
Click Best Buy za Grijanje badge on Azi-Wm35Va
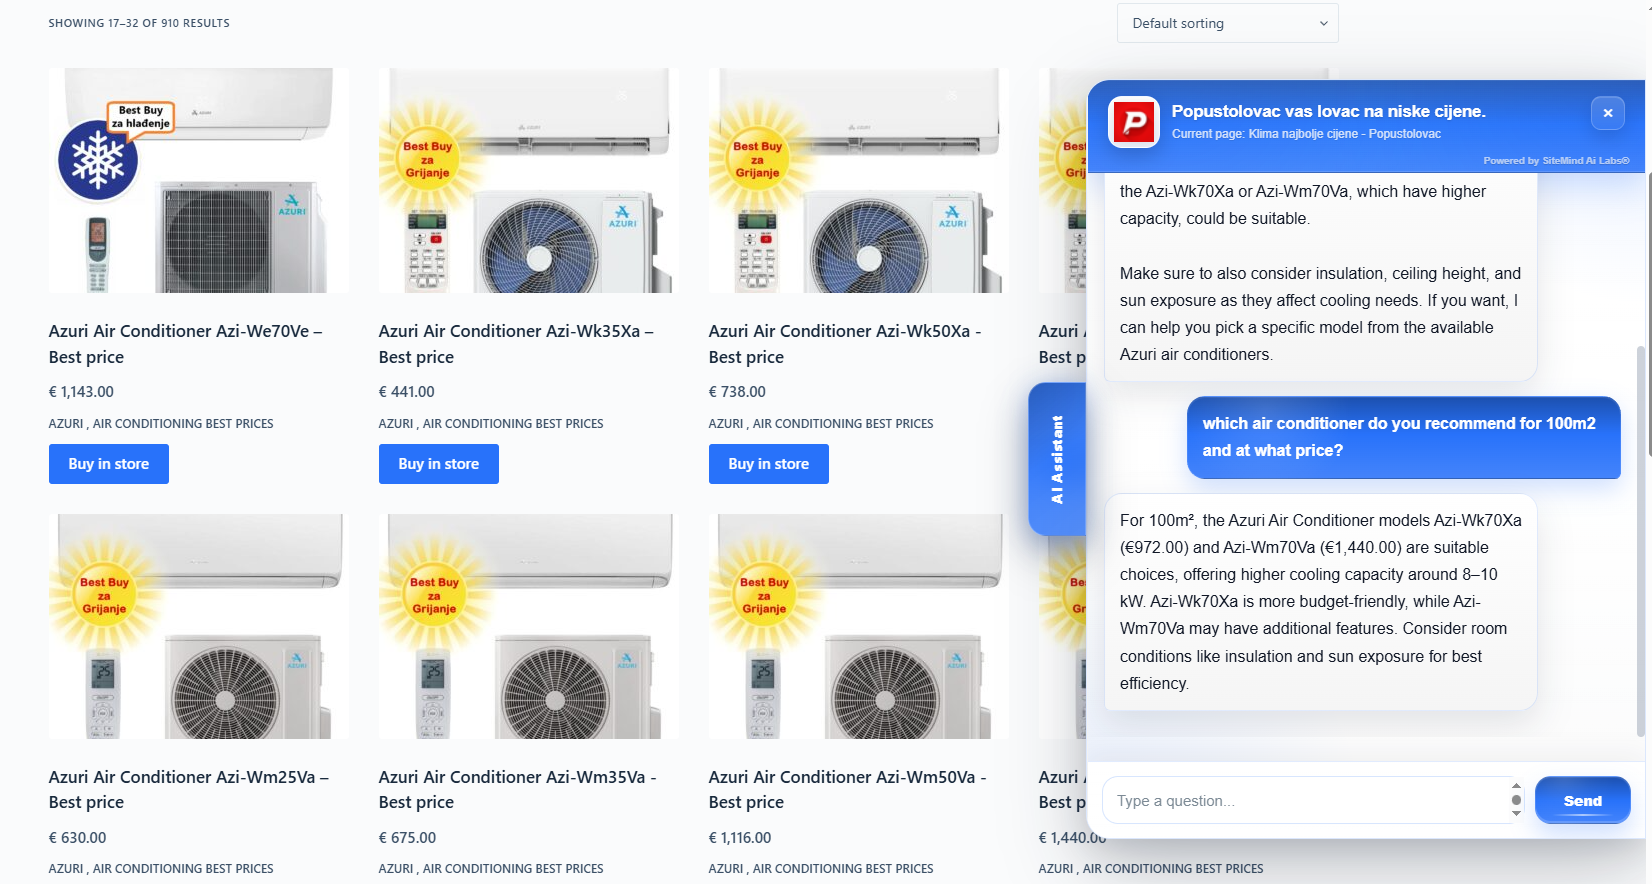pyautogui.click(x=434, y=595)
